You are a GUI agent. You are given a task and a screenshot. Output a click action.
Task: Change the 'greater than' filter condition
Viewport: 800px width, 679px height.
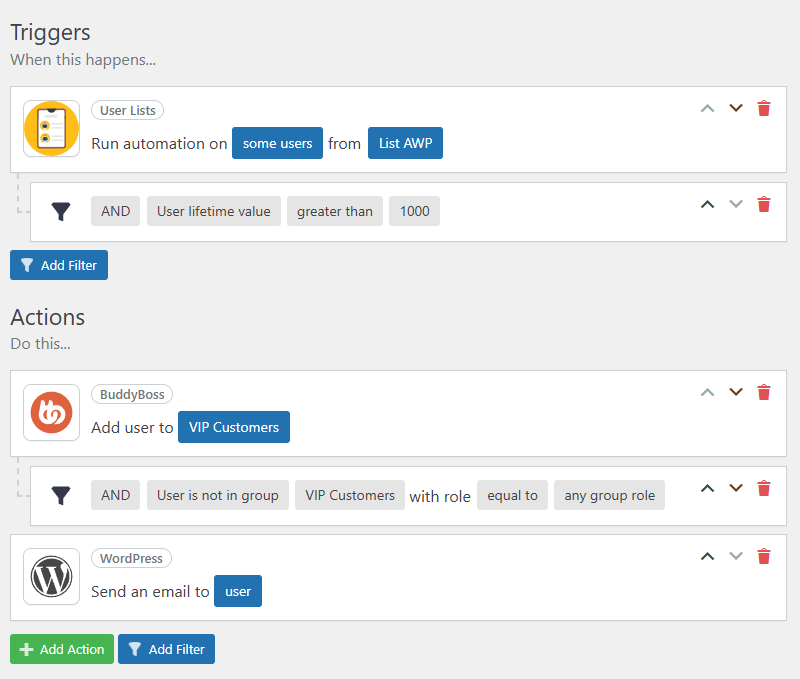pyautogui.click(x=334, y=211)
